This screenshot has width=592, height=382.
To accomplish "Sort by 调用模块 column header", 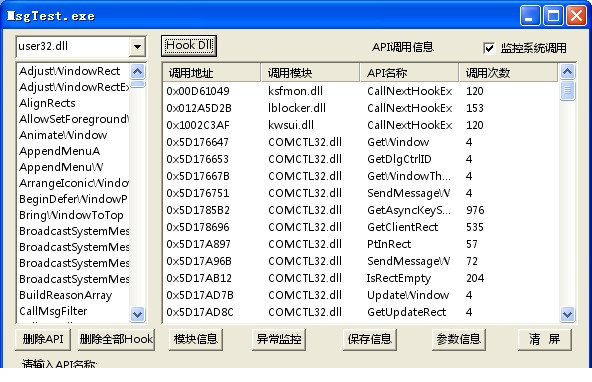I will pyautogui.click(x=310, y=73).
